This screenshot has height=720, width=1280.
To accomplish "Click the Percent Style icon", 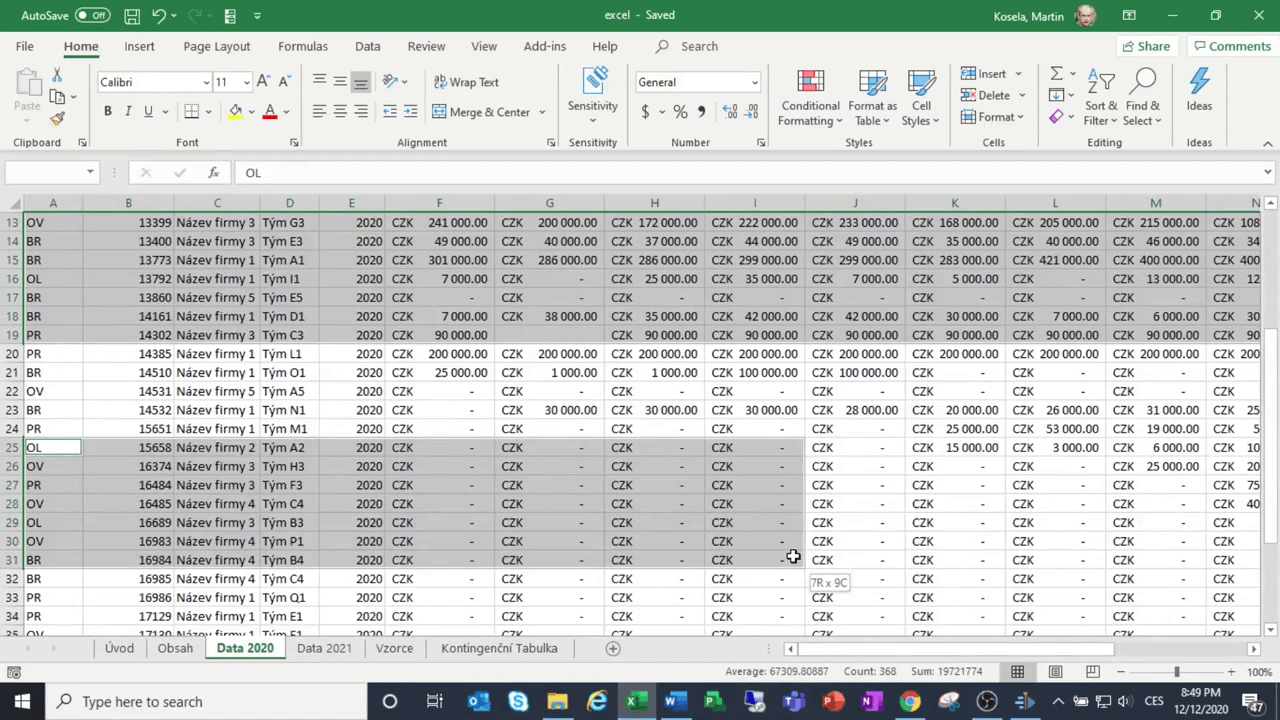I will click(680, 112).
